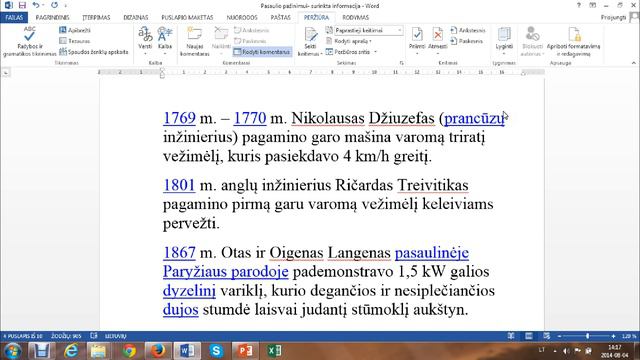Open the Kalba language menu

click(165, 41)
